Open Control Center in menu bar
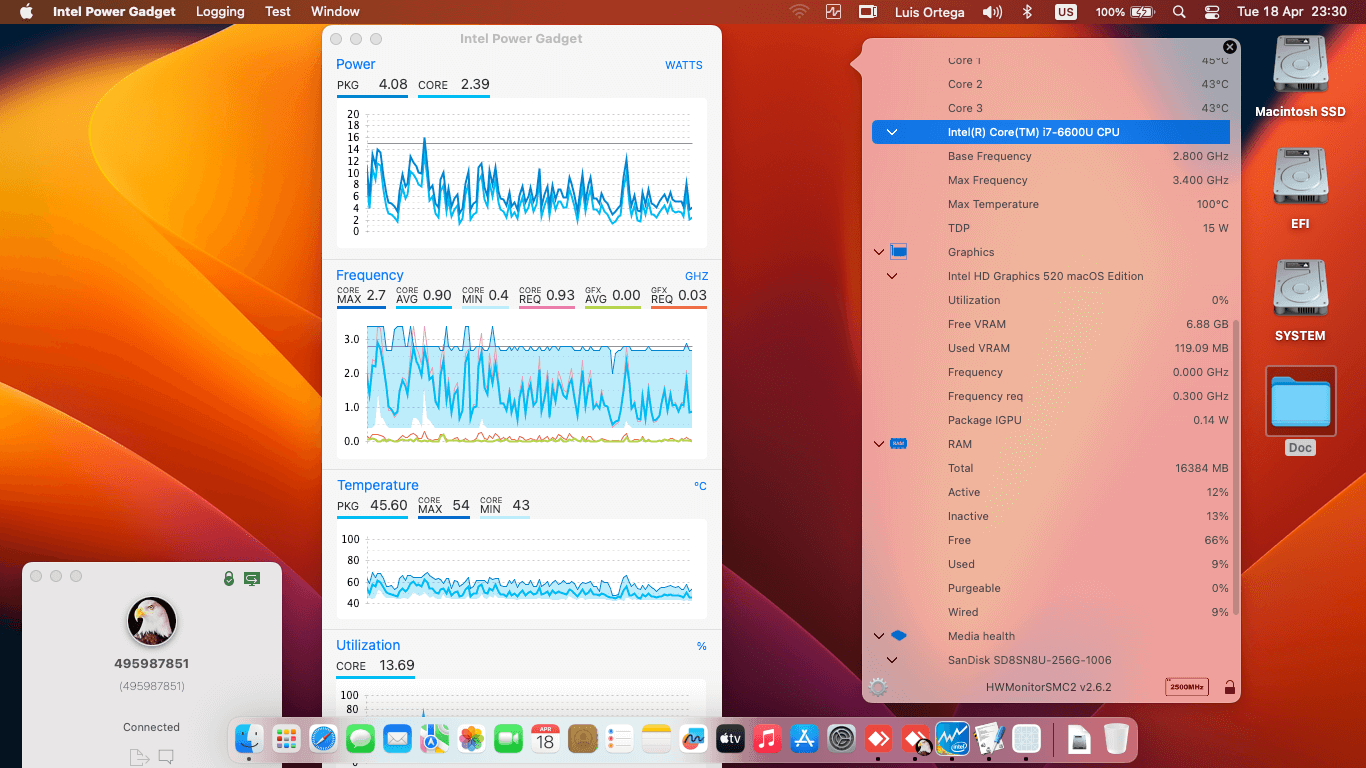Screen dimensions: 1366x768 1212,12
